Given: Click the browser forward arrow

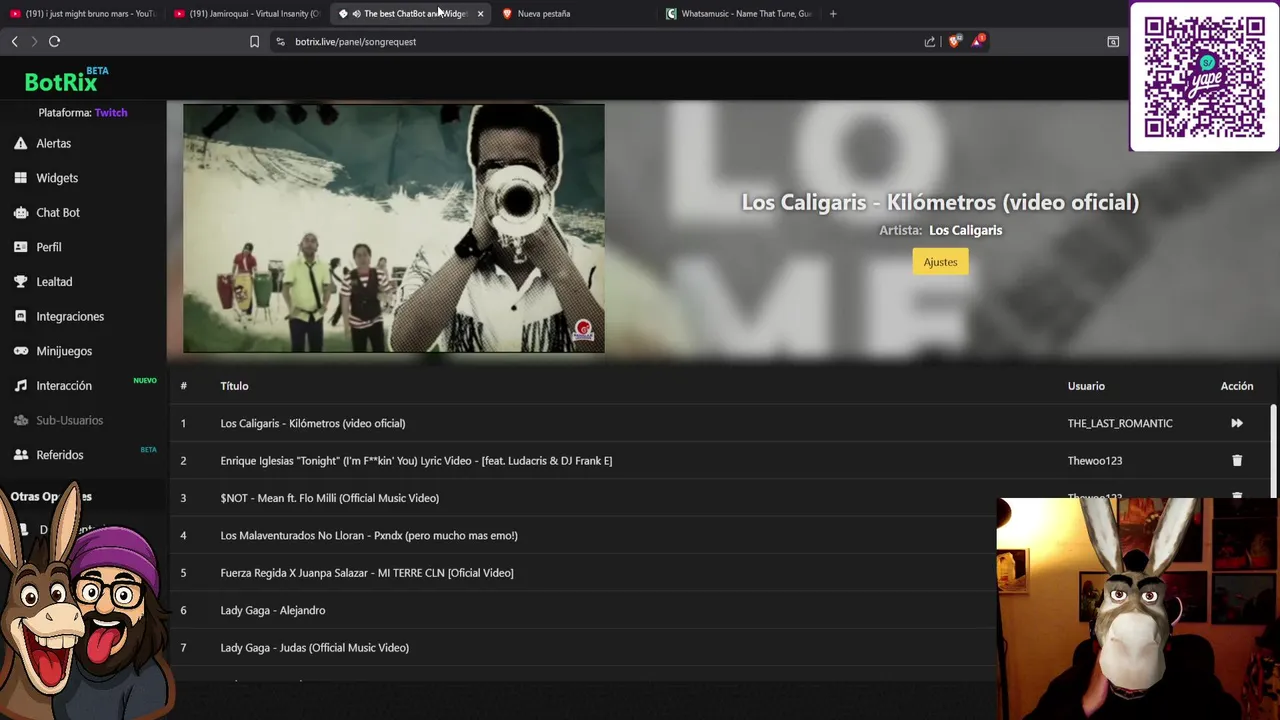Looking at the screenshot, I should coord(34,41).
